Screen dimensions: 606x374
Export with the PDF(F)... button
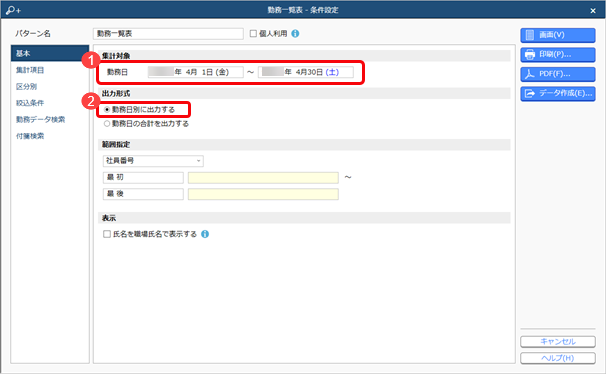[x=558, y=74]
